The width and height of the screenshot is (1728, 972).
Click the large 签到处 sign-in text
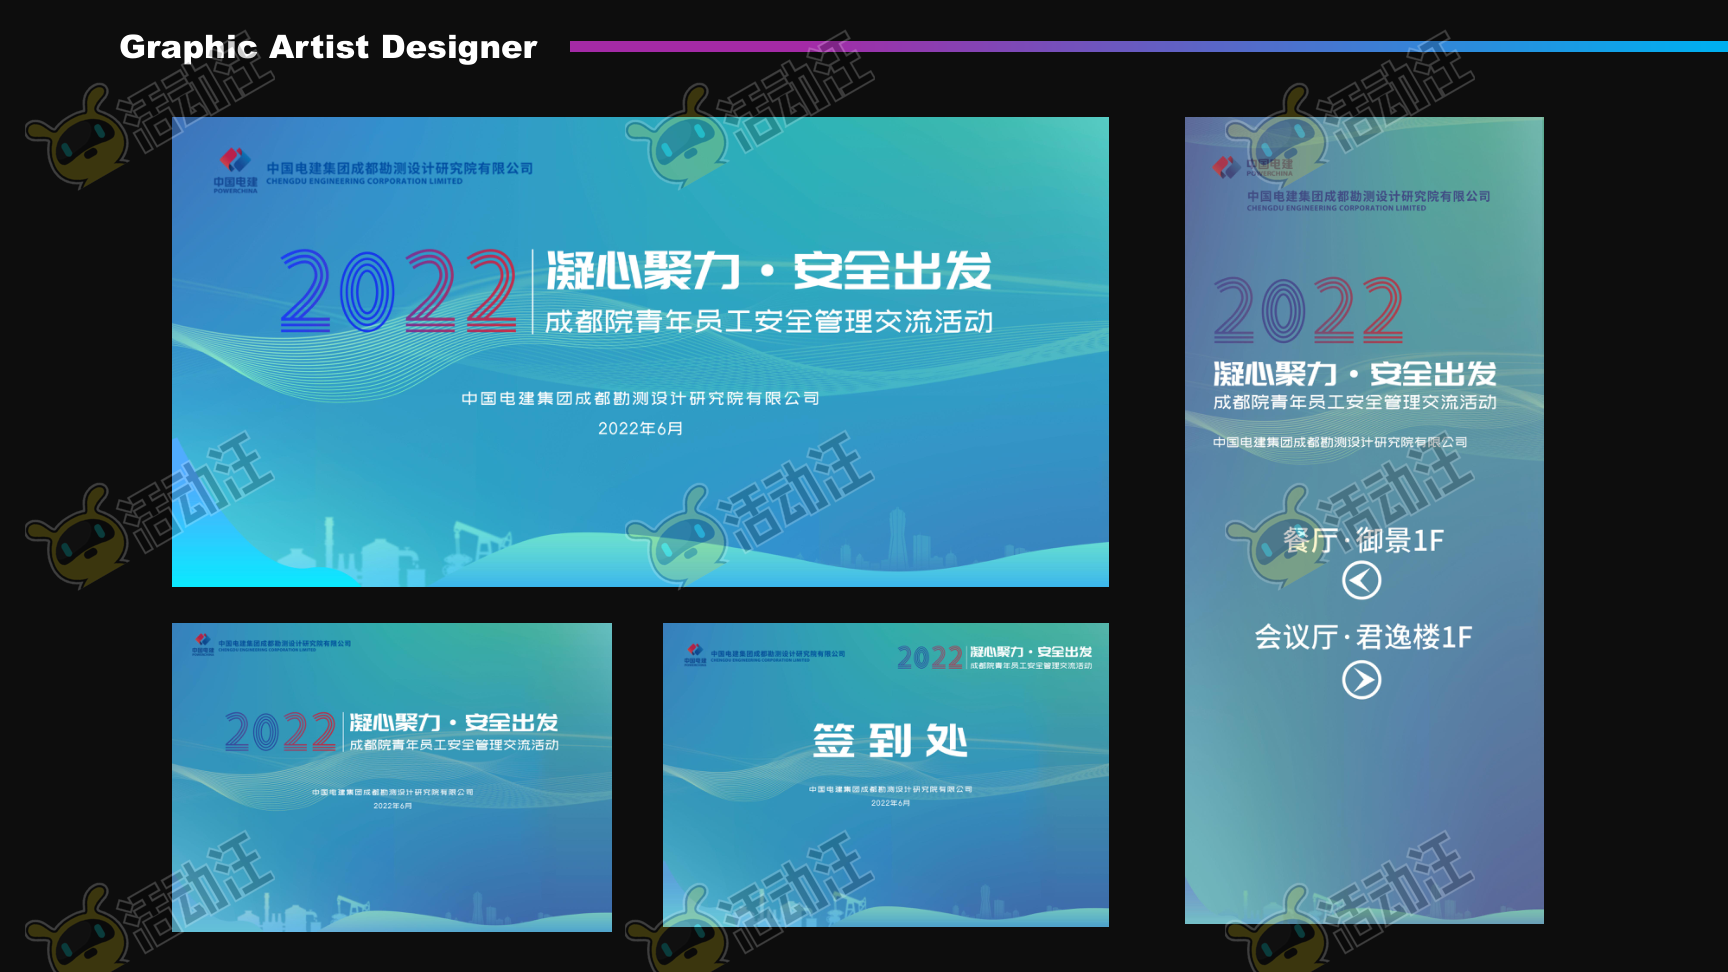pos(889,741)
